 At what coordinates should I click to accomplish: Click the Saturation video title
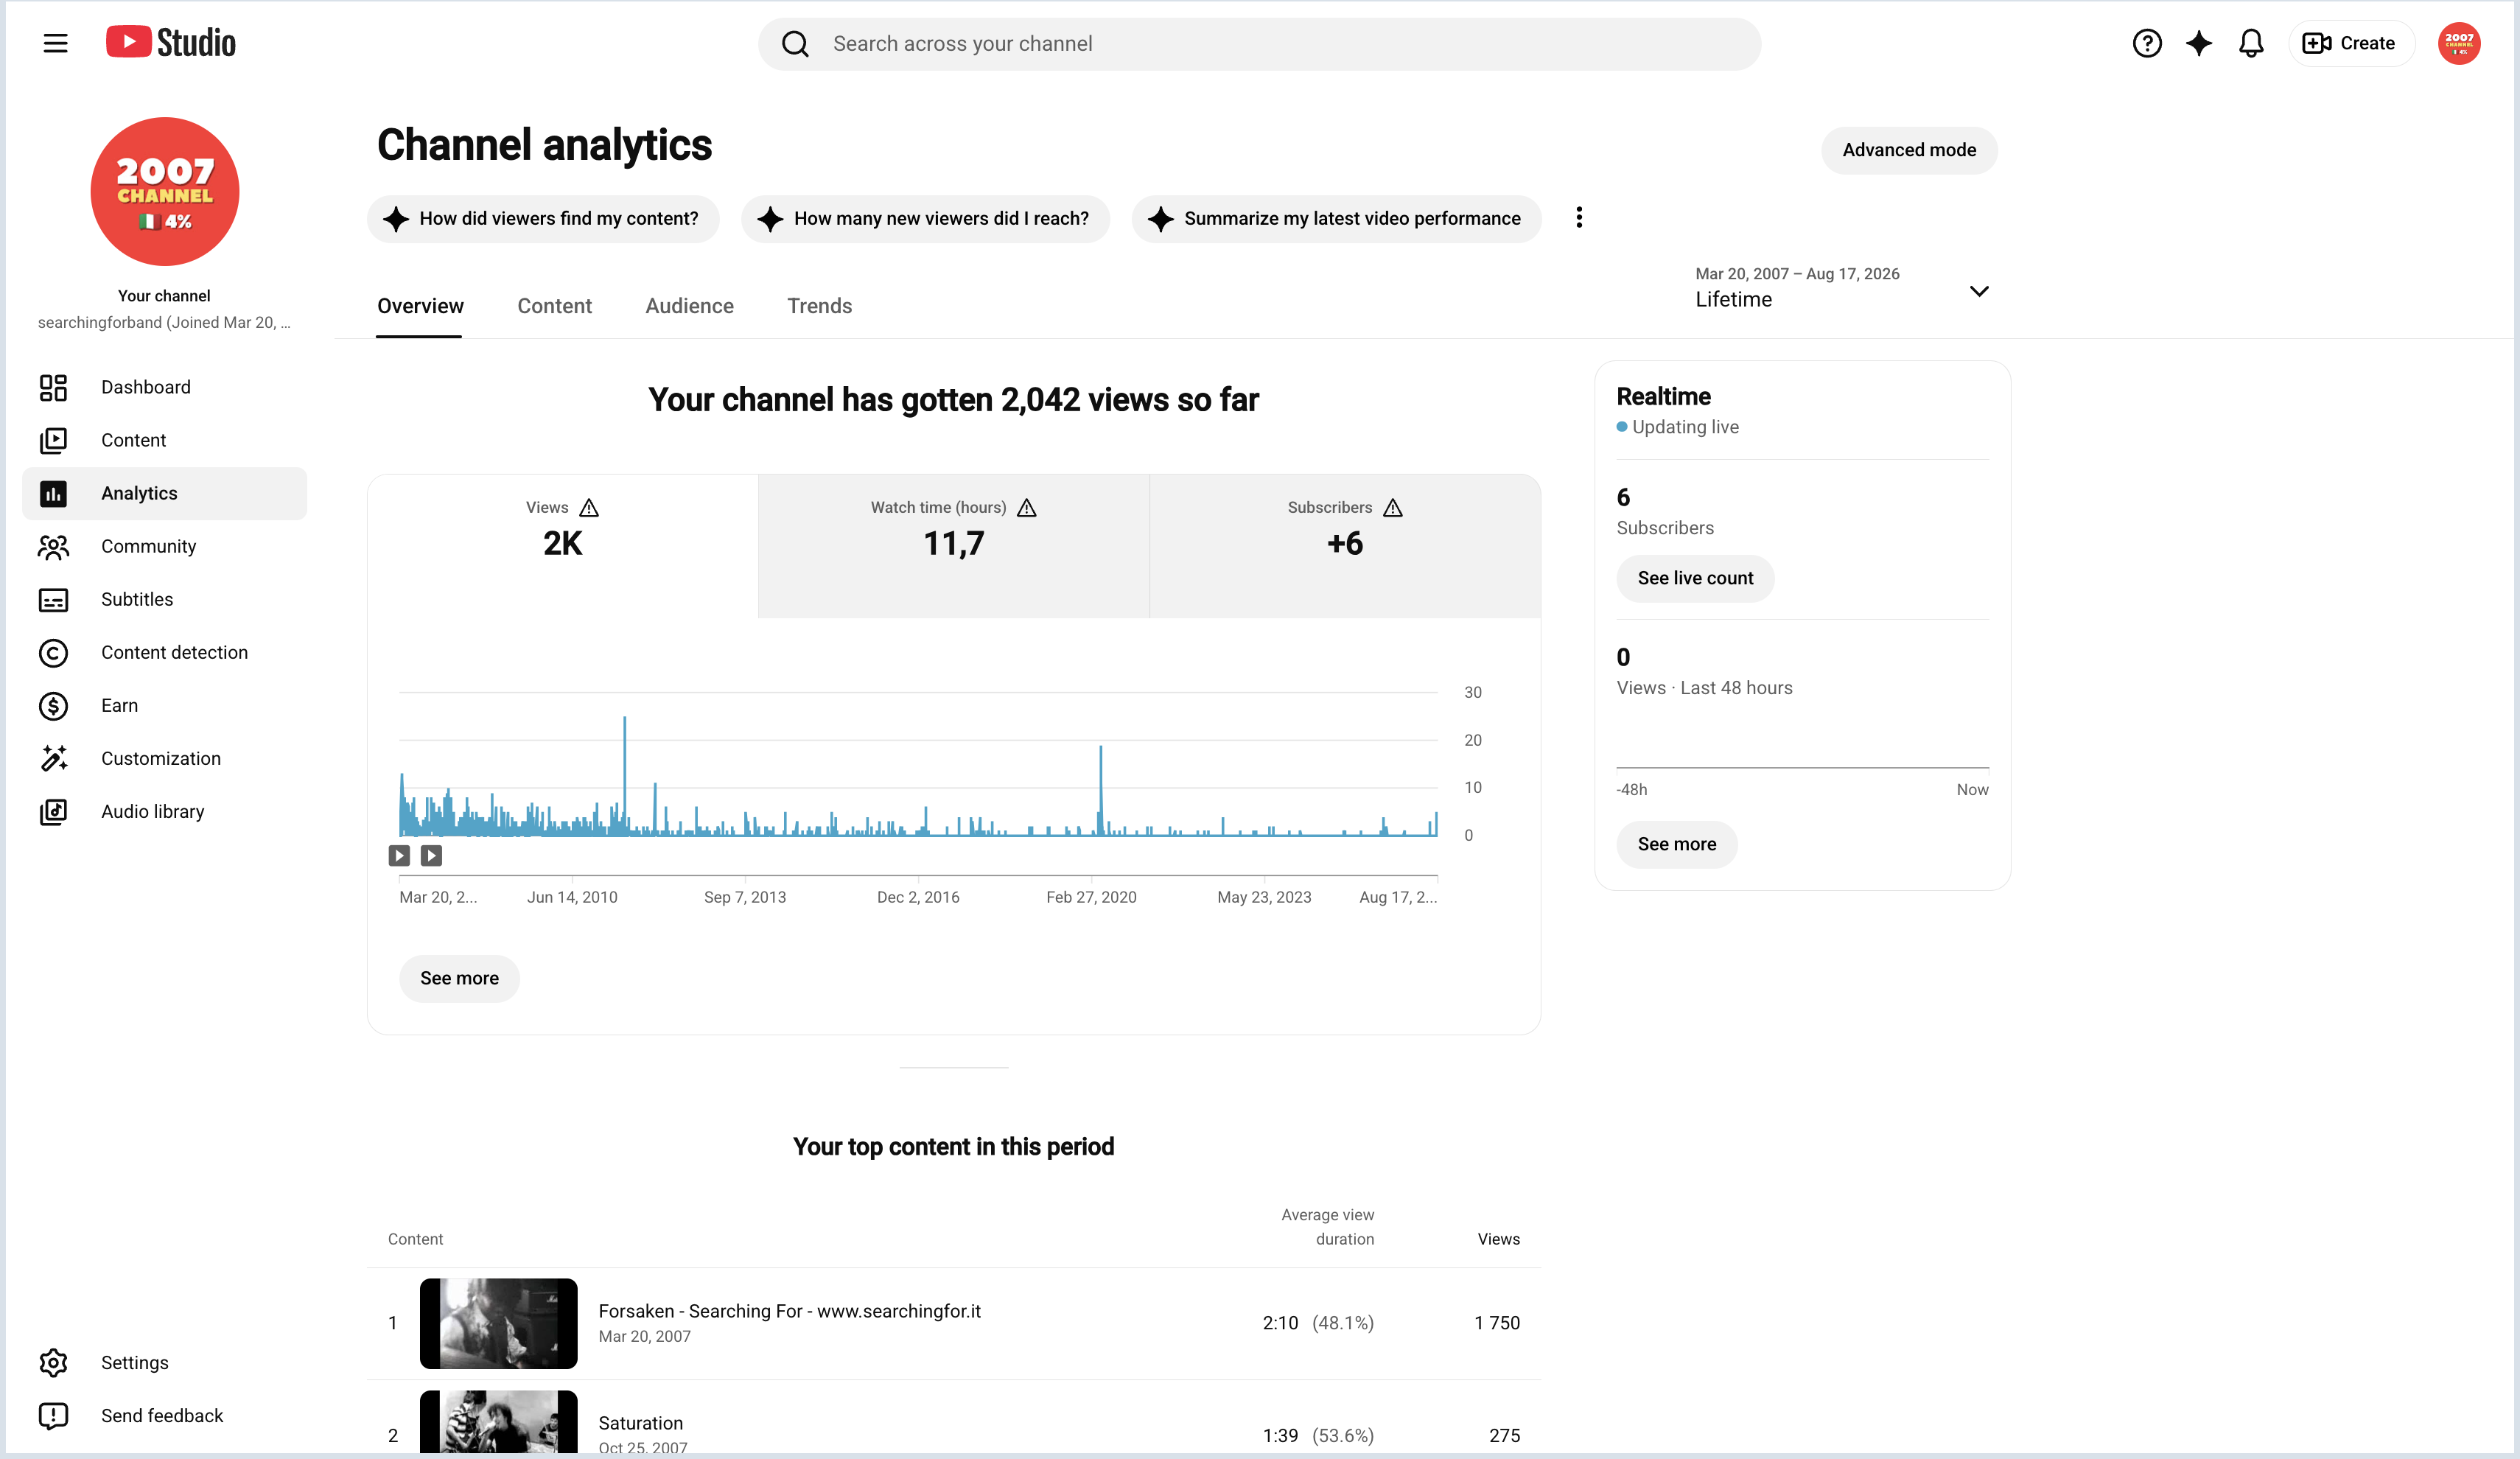pos(640,1423)
